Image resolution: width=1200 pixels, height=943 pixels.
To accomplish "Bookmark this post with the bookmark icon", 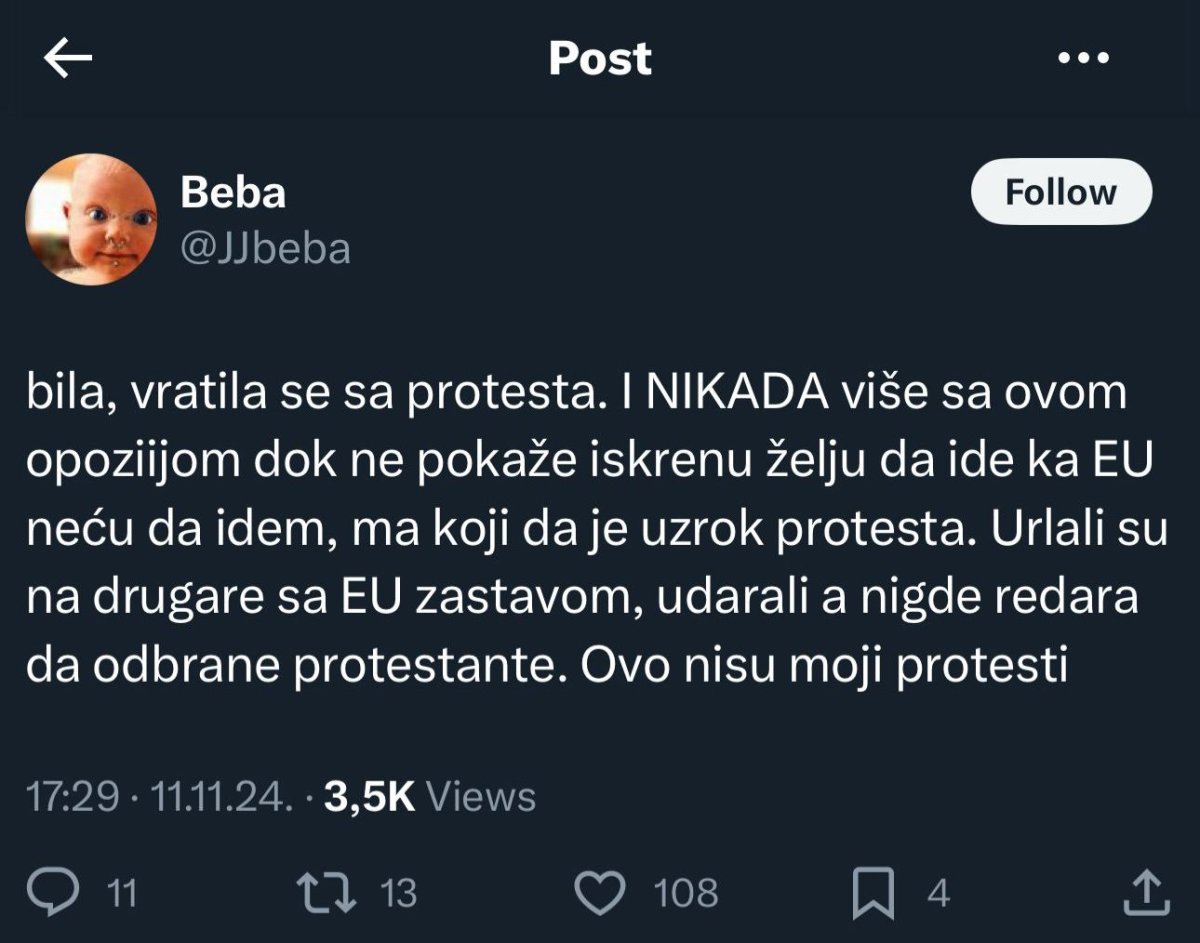I will [872, 892].
